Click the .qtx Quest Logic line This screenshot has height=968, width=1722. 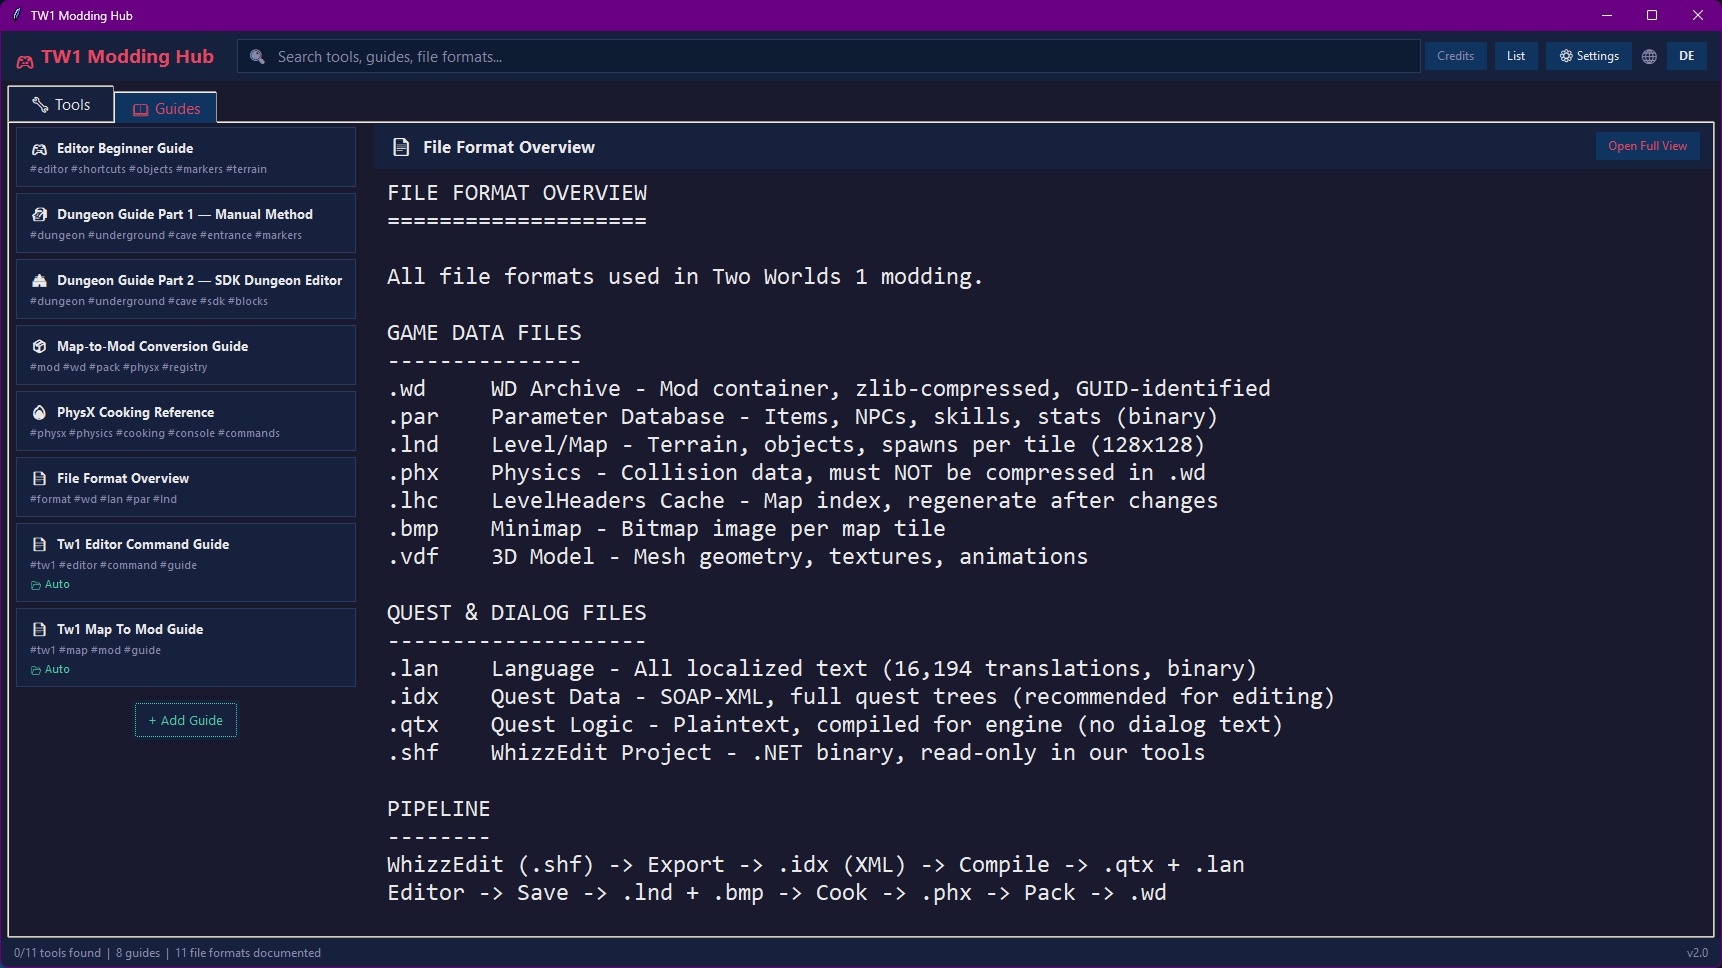(835, 725)
